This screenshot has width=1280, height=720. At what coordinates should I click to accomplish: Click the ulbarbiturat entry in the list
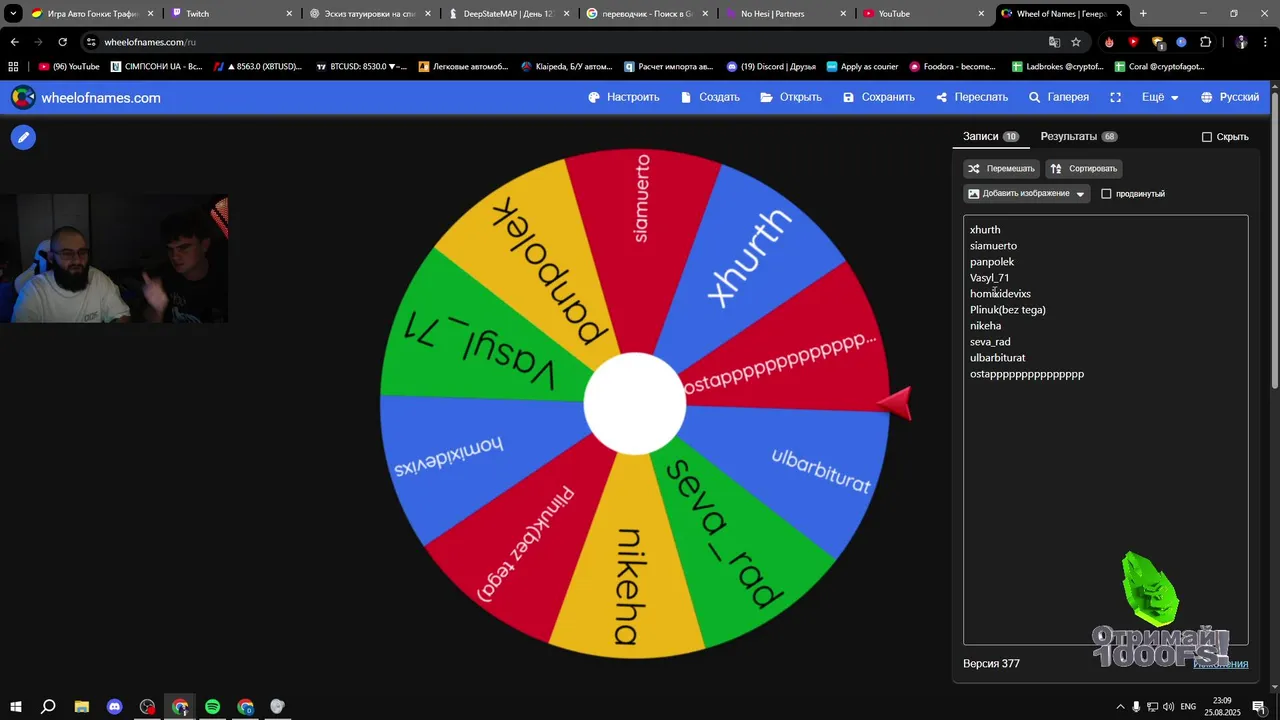997,358
